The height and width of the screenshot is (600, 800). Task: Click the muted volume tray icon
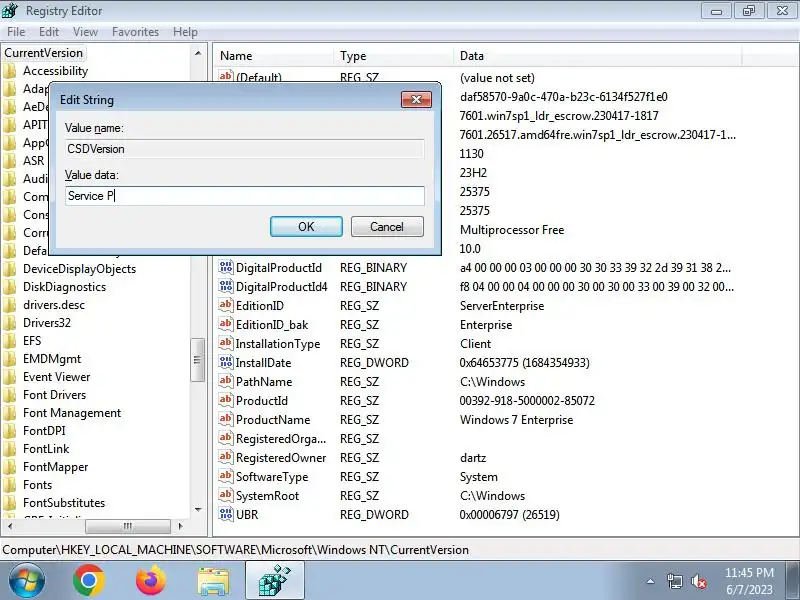point(698,581)
